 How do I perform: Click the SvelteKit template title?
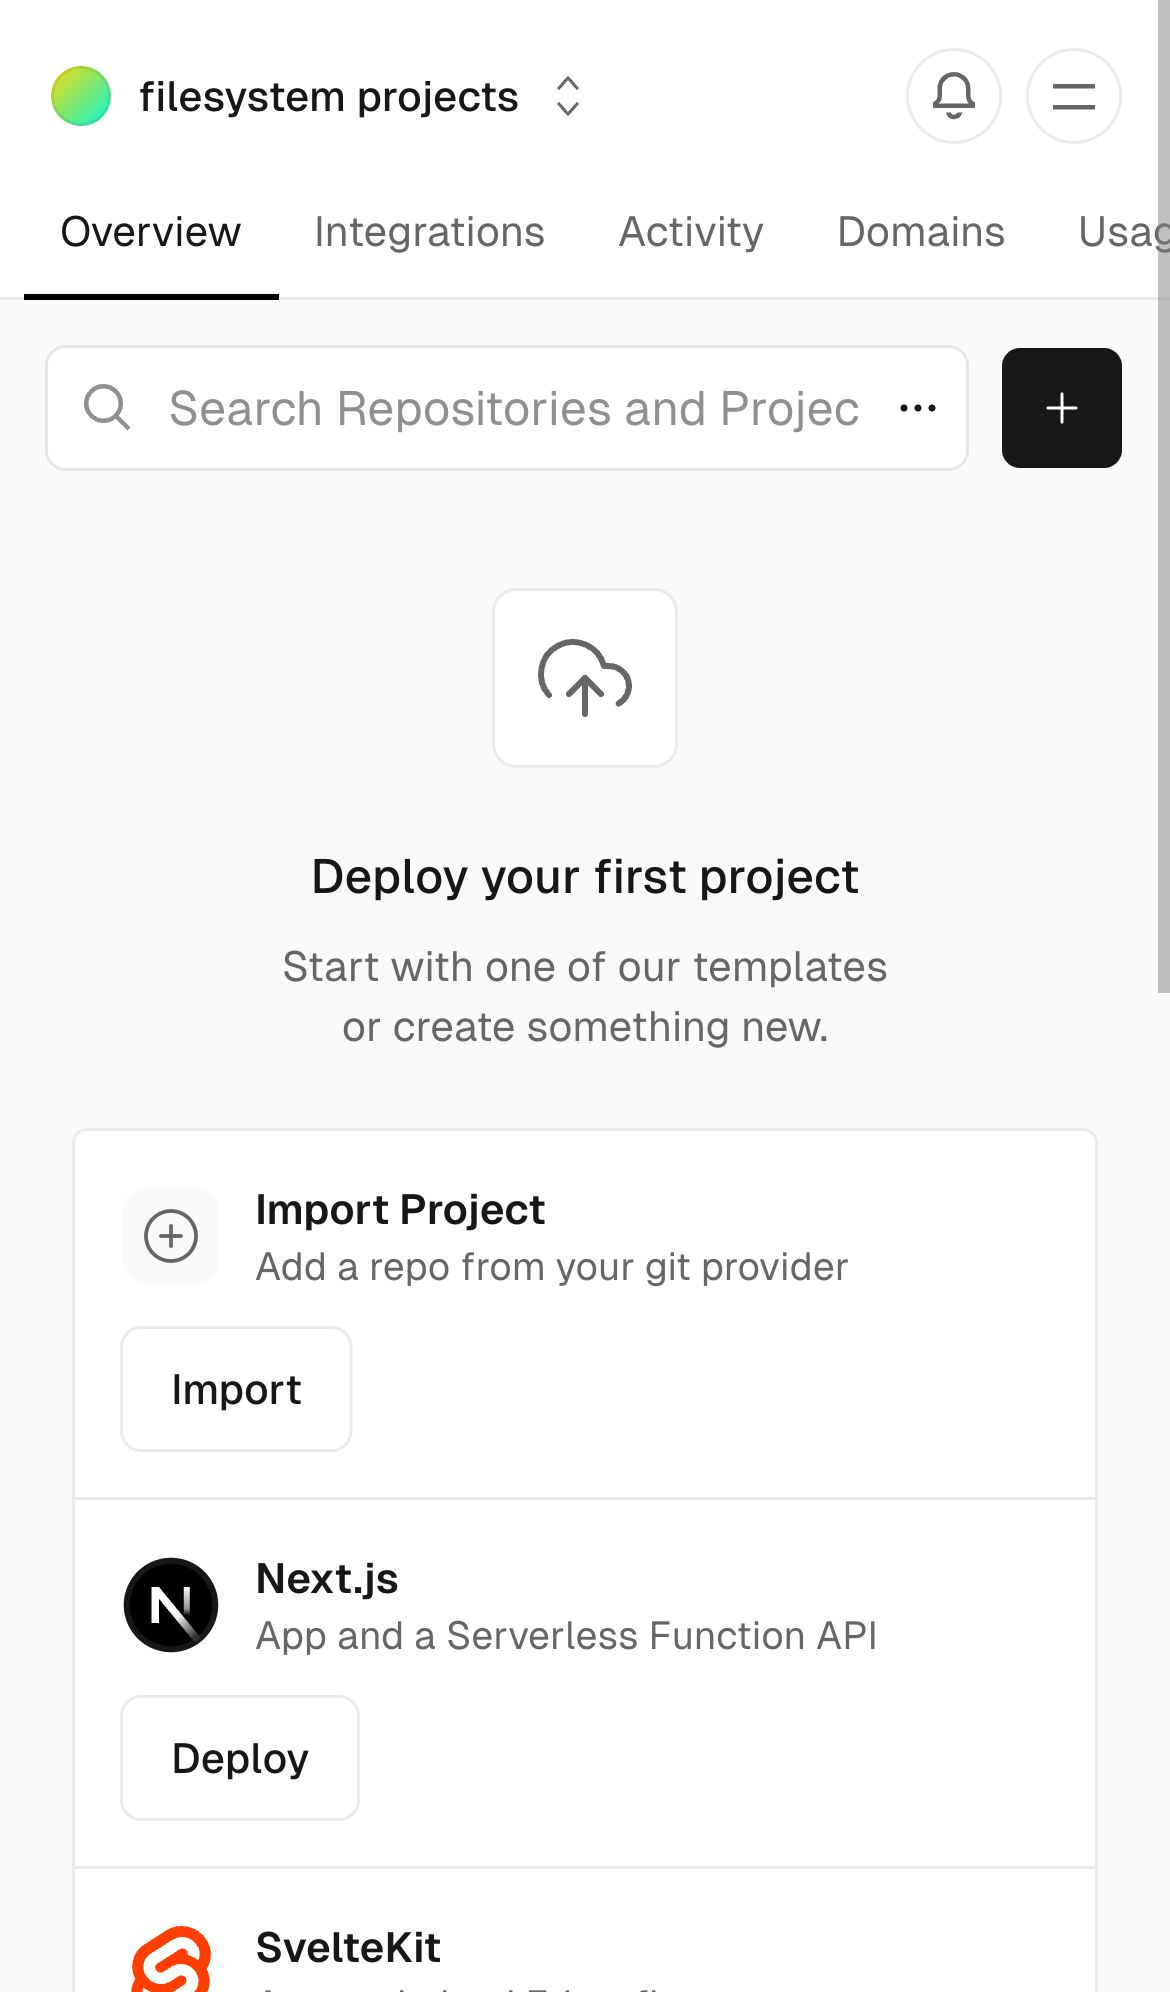[348, 1948]
